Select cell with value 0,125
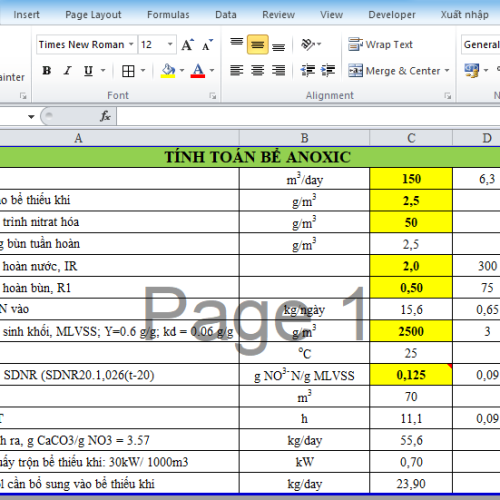This screenshot has width=500, height=500. pos(411,375)
